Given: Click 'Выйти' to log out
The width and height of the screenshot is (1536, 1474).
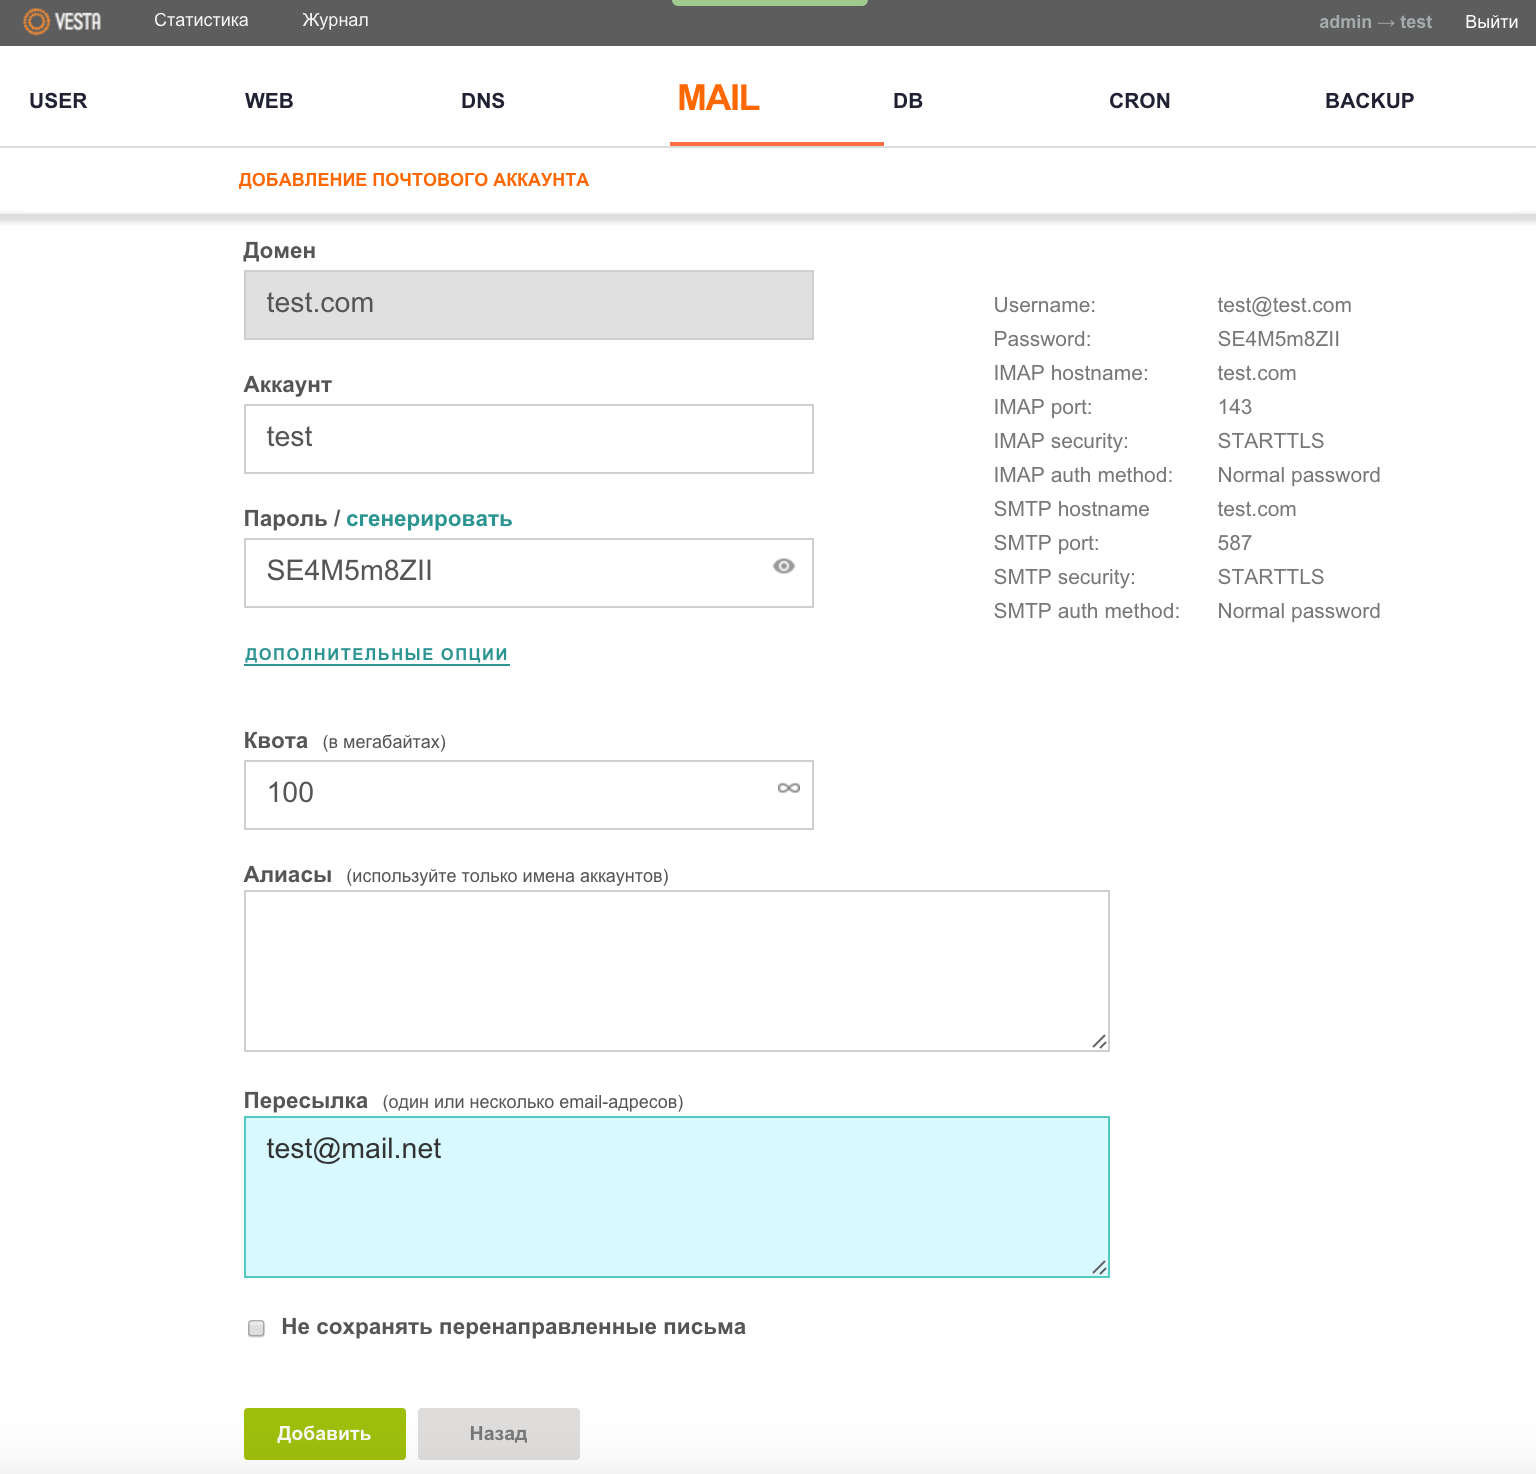Looking at the screenshot, I should click(1492, 22).
